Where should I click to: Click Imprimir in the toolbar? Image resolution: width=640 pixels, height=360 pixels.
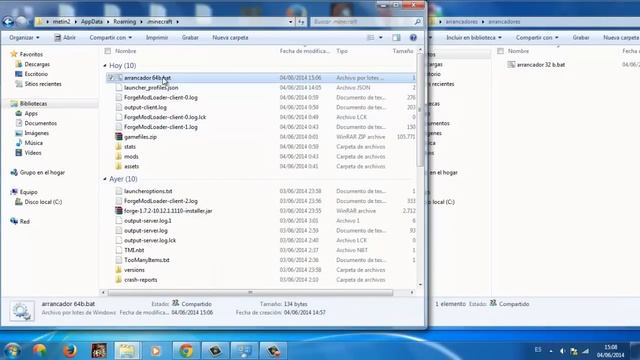(x=157, y=38)
